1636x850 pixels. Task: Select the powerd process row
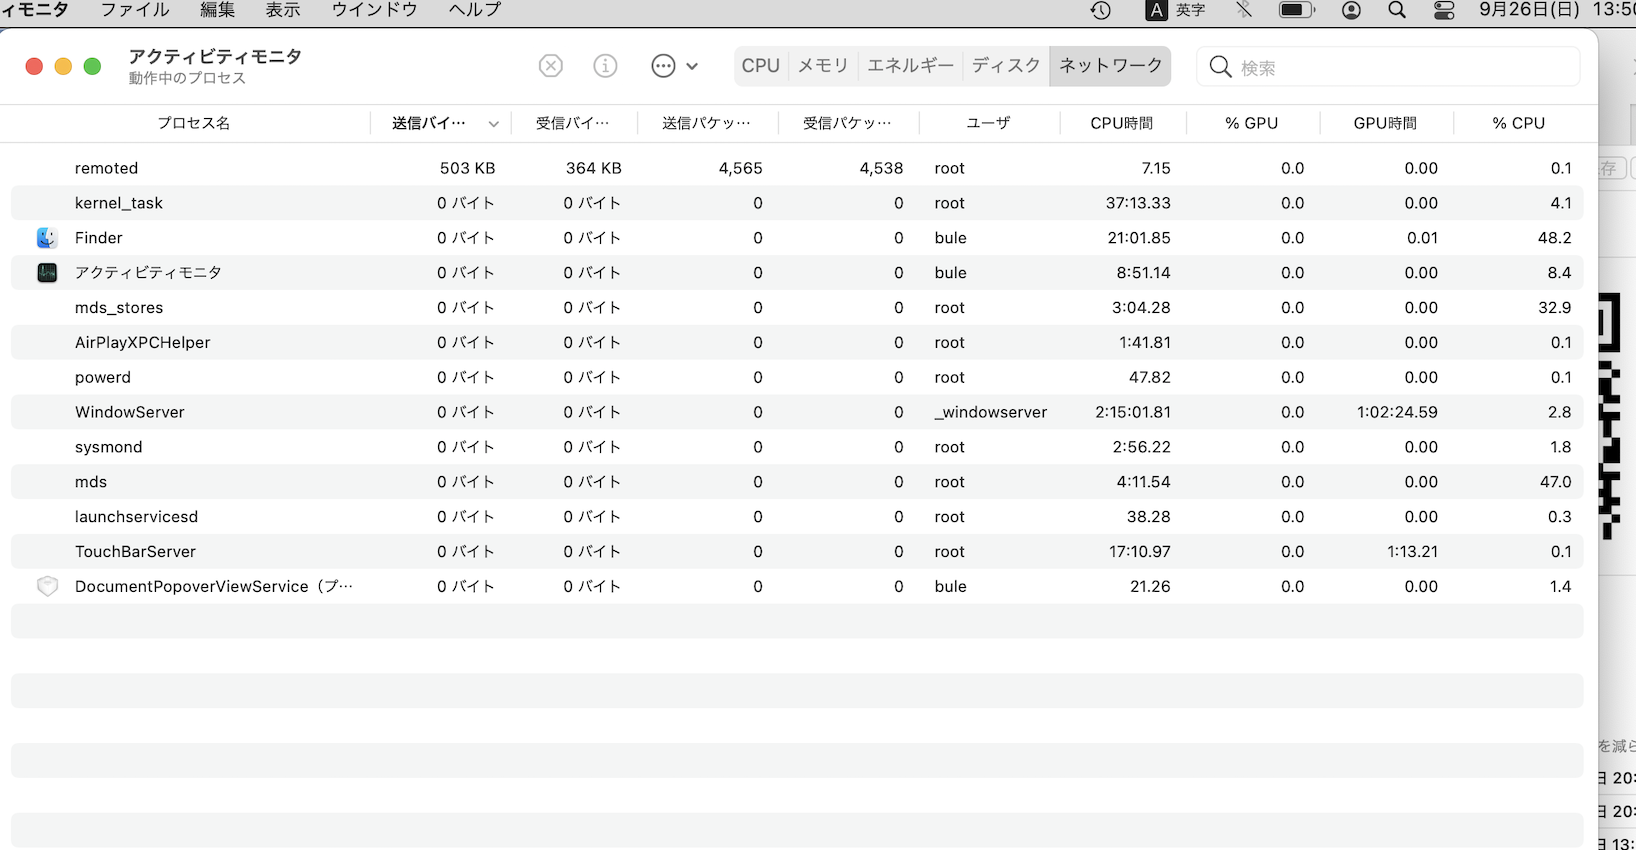[x=797, y=377]
